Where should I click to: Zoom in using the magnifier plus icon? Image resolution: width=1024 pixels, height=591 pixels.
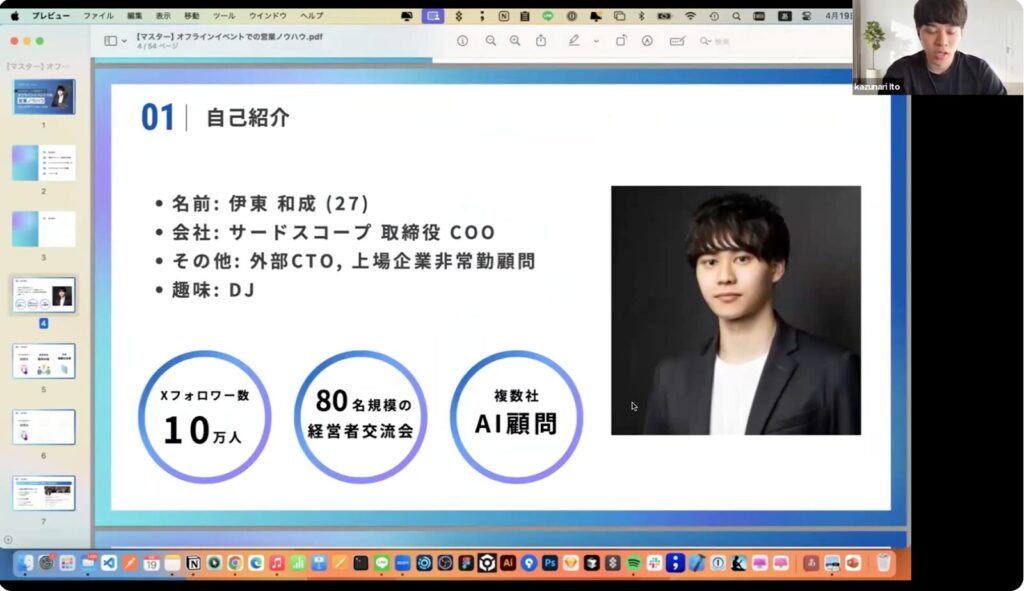point(515,41)
